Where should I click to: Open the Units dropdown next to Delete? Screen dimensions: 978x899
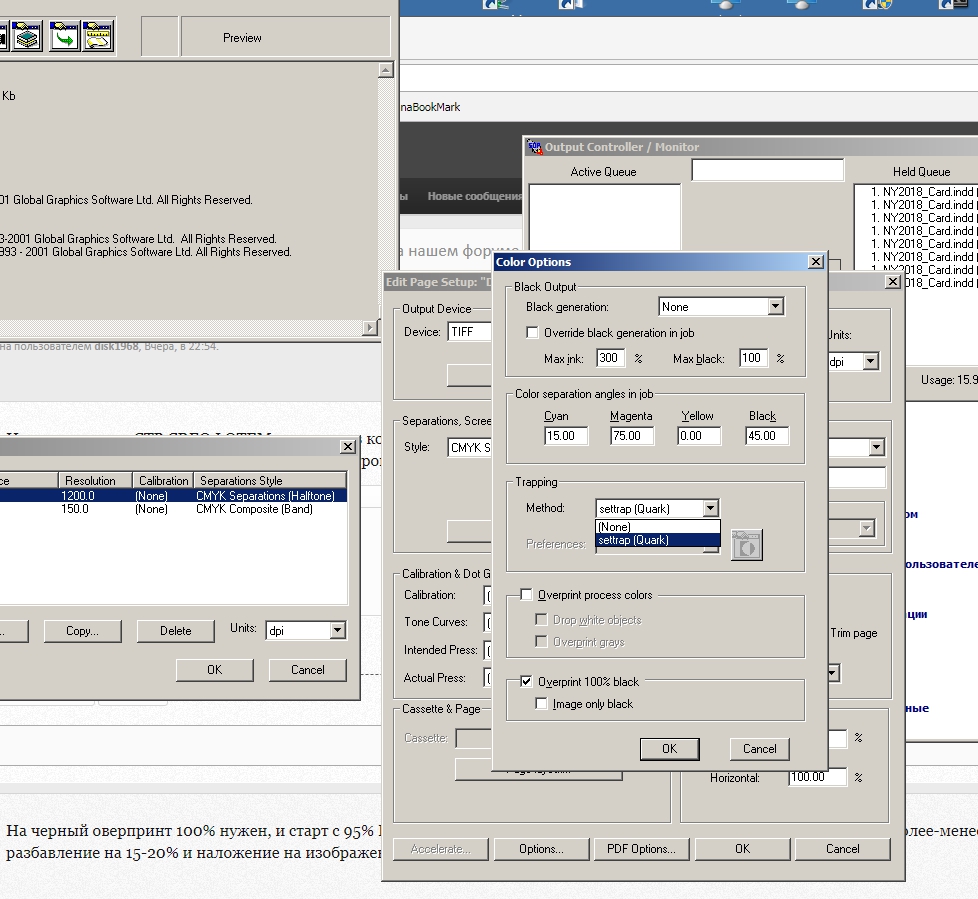pos(337,631)
